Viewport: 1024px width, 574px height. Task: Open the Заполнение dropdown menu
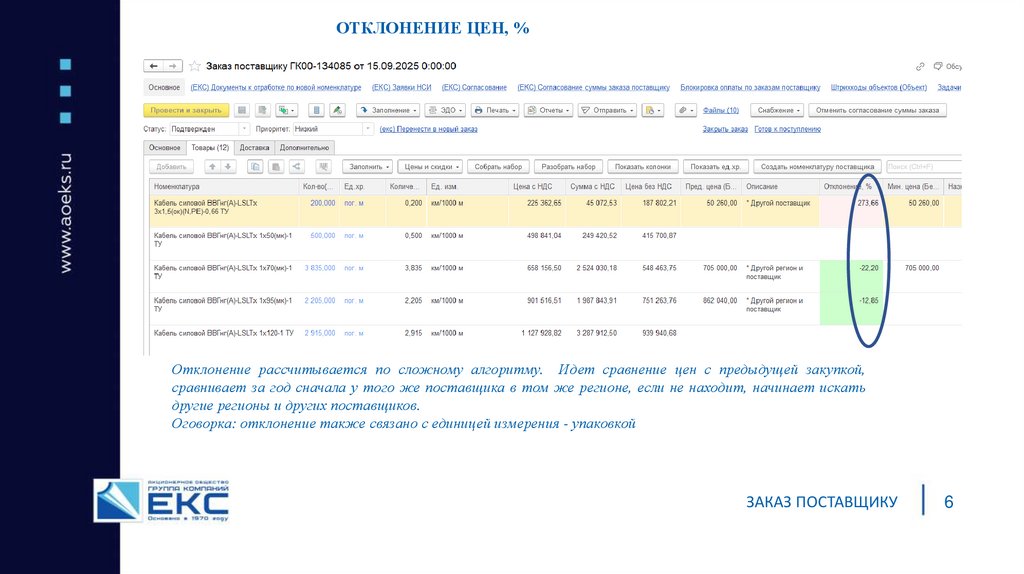point(389,110)
